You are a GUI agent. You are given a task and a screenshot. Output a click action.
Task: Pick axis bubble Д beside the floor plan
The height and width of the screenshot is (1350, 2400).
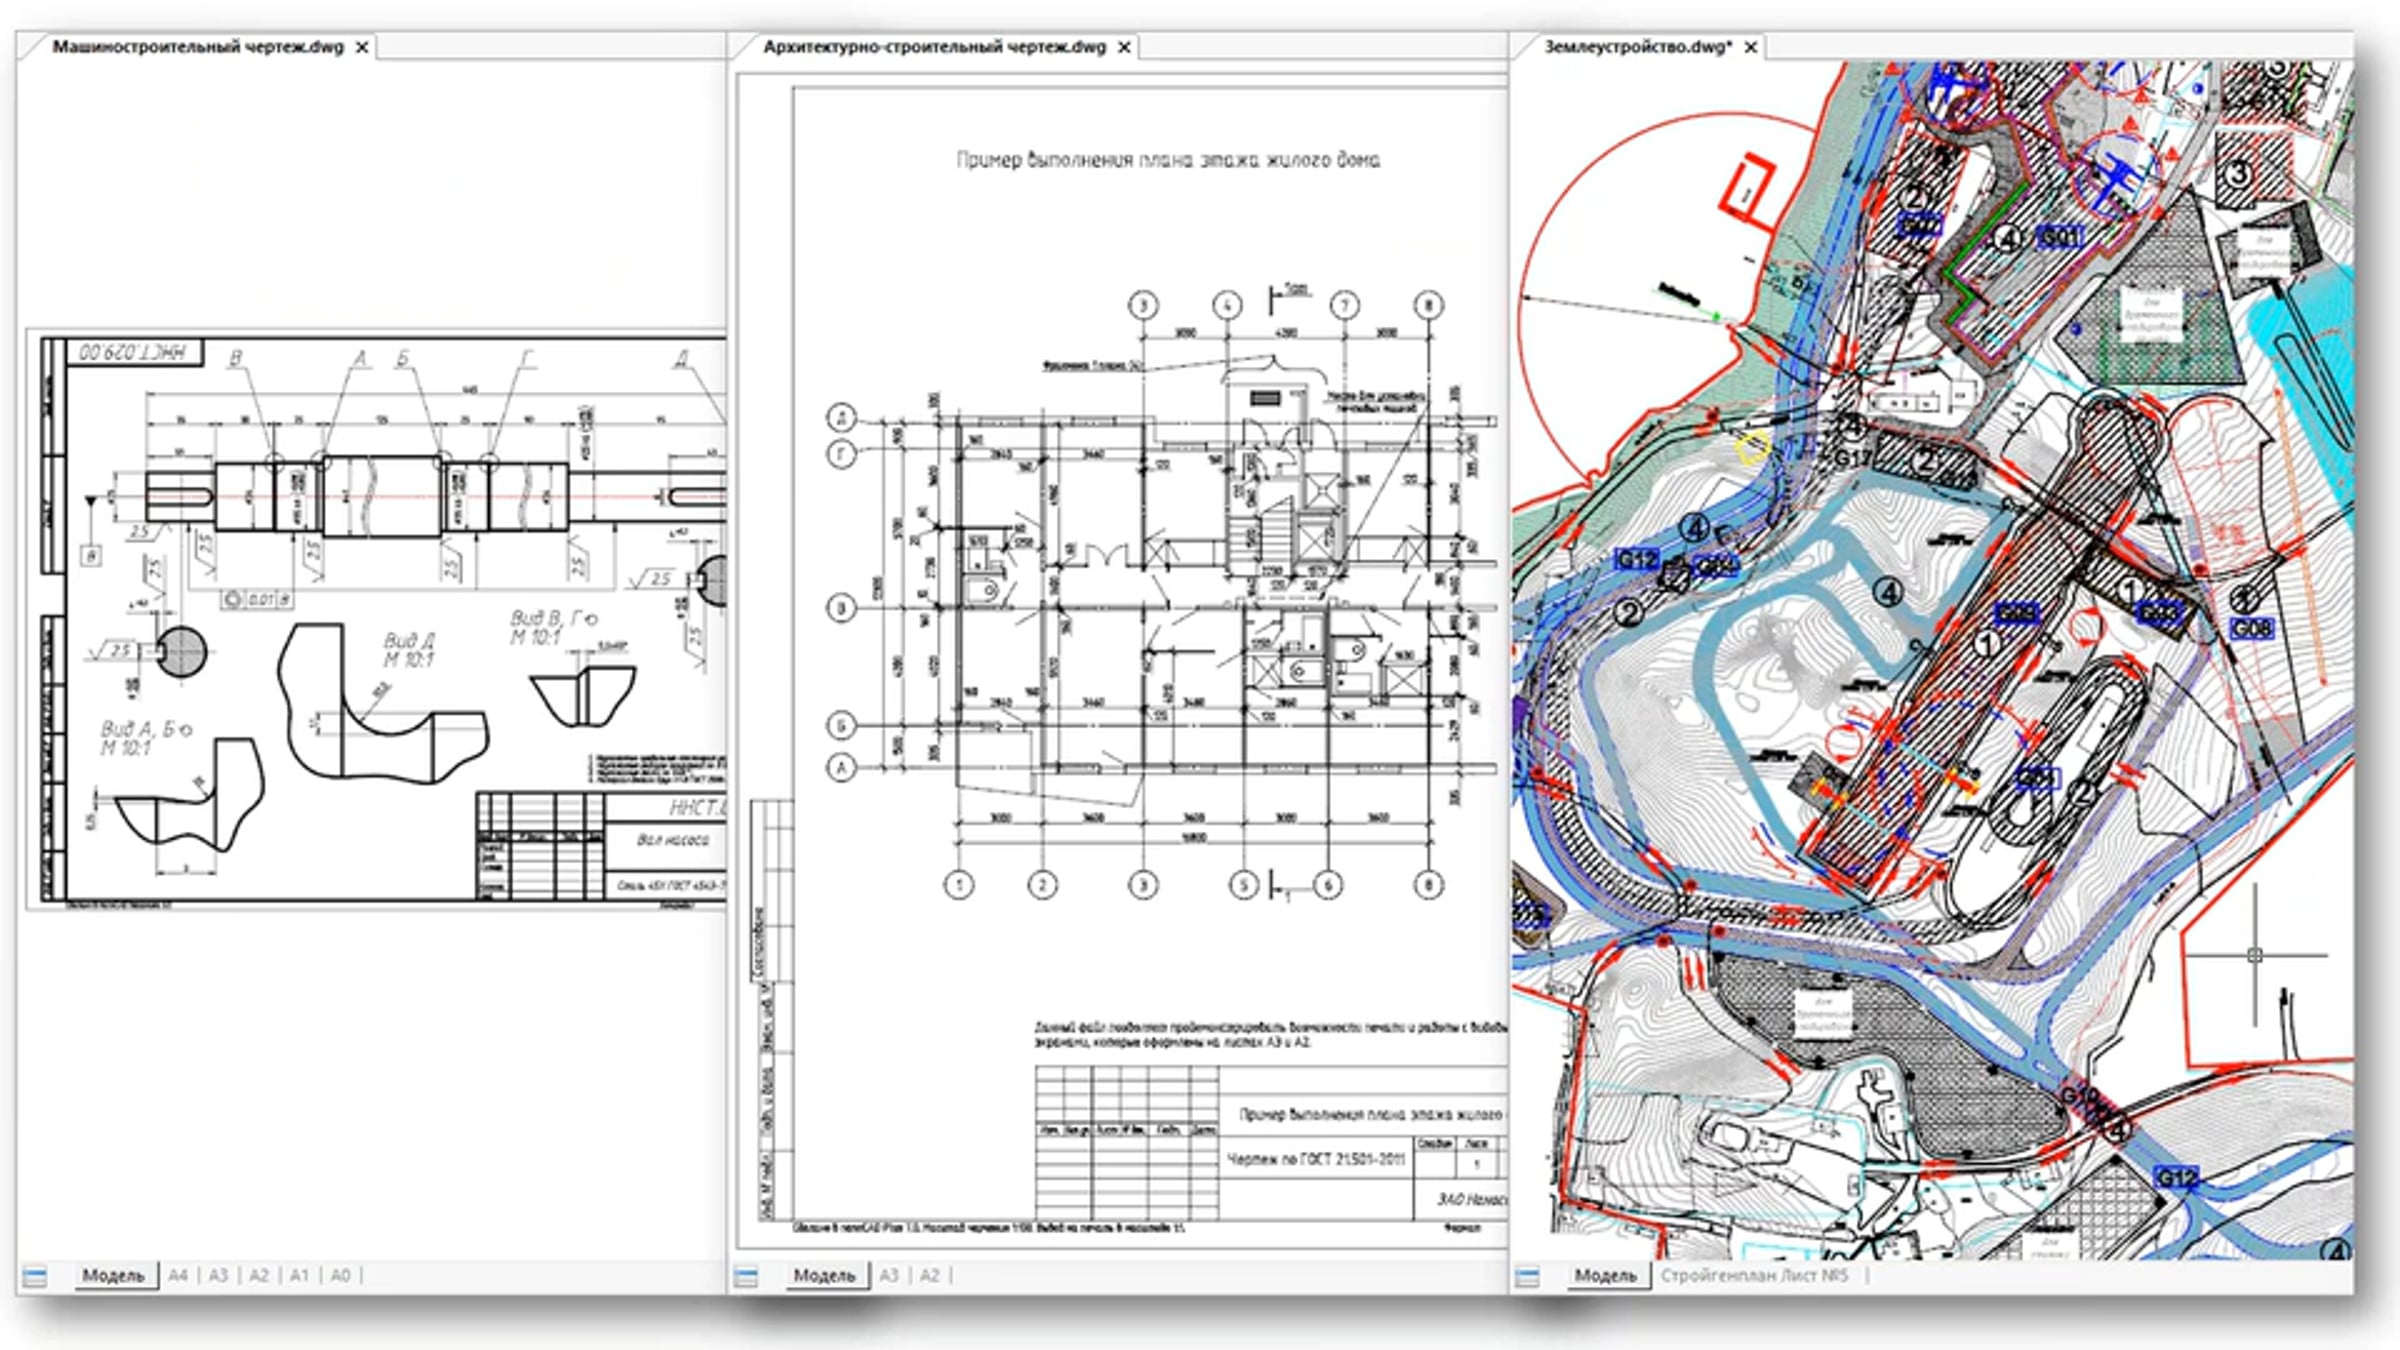(x=842, y=418)
